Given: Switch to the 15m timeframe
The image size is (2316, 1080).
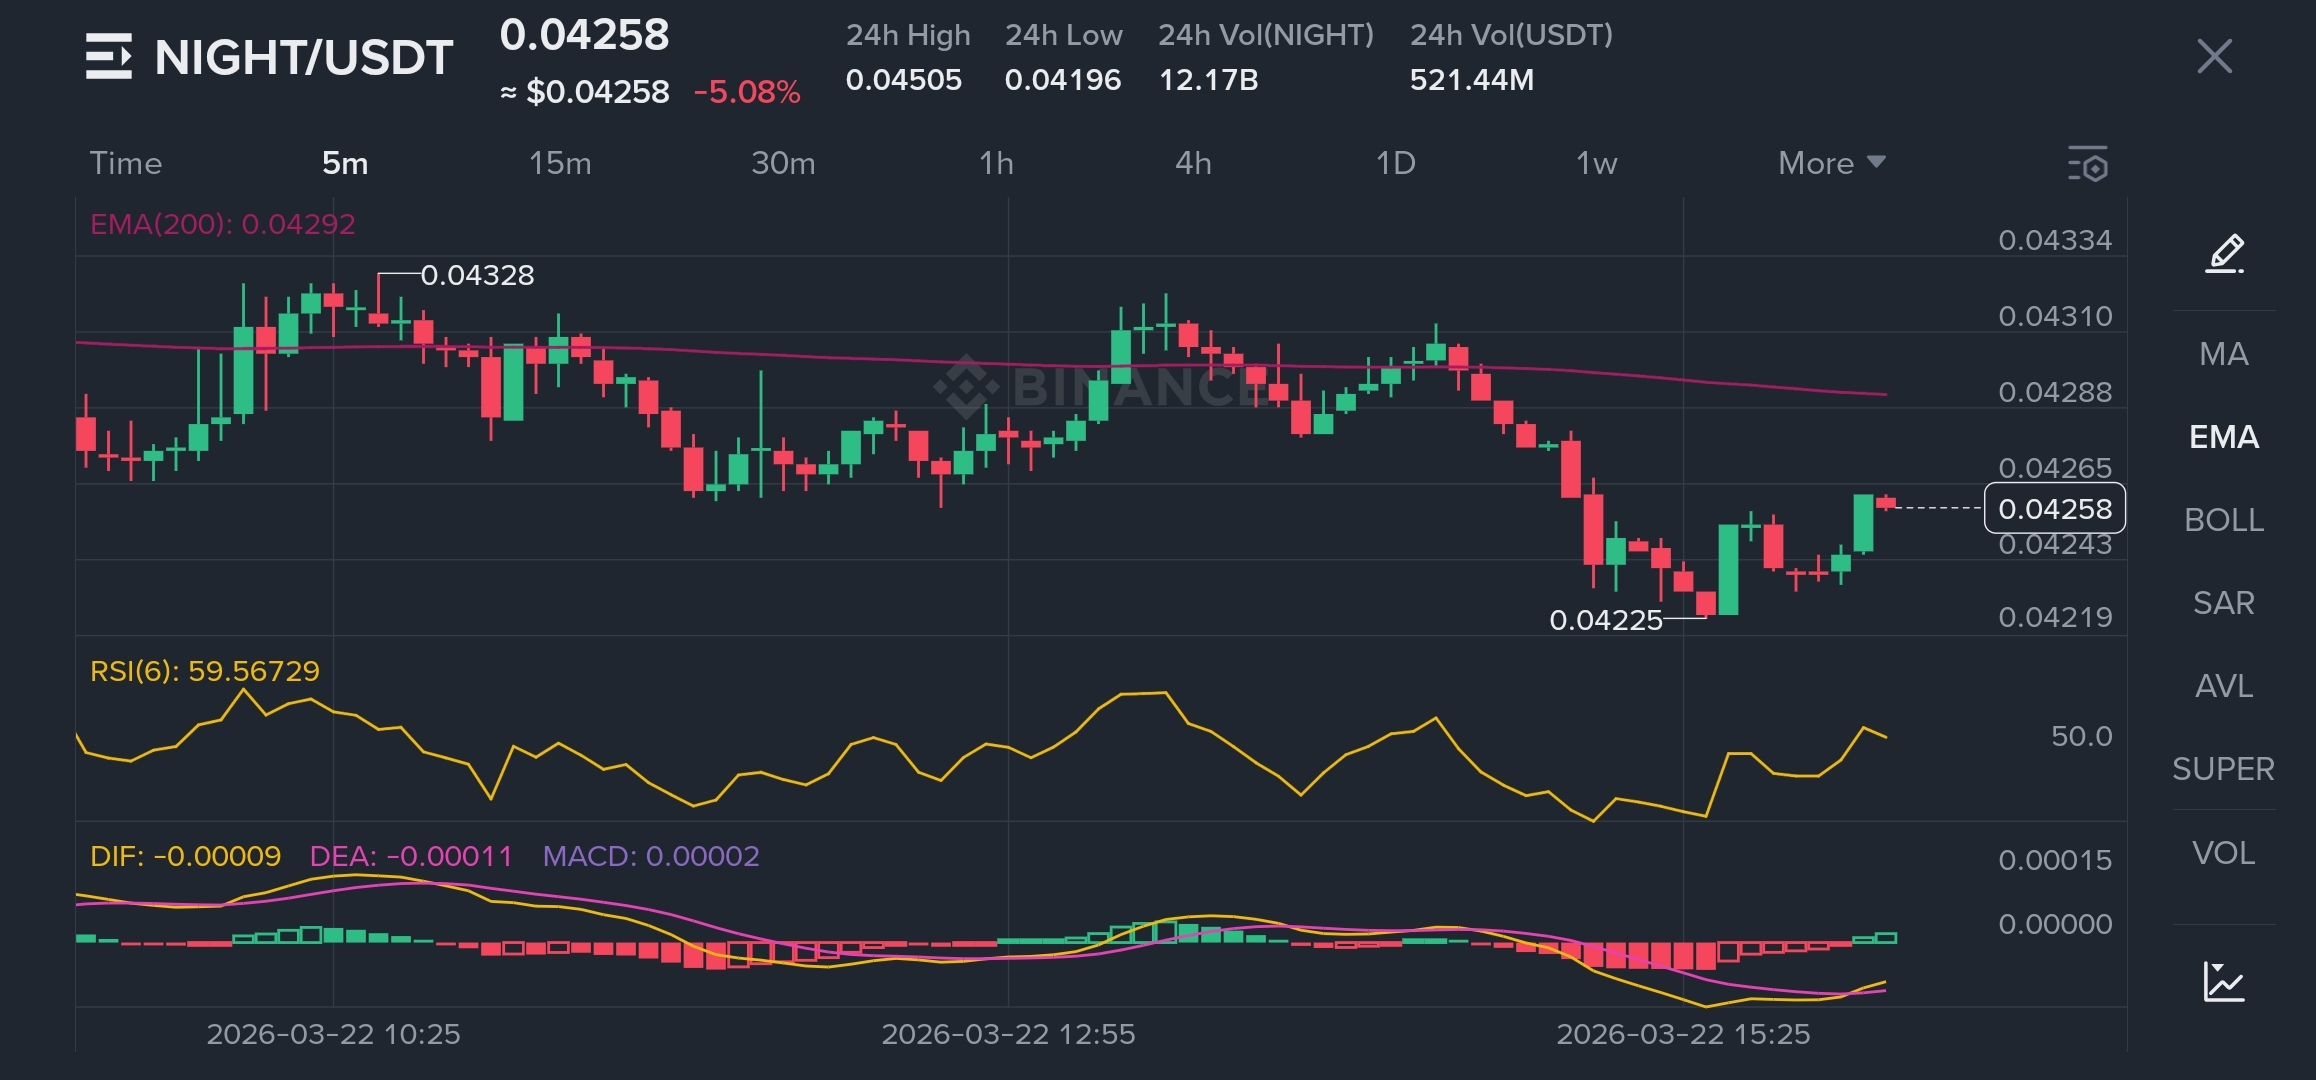Looking at the screenshot, I should tap(560, 163).
